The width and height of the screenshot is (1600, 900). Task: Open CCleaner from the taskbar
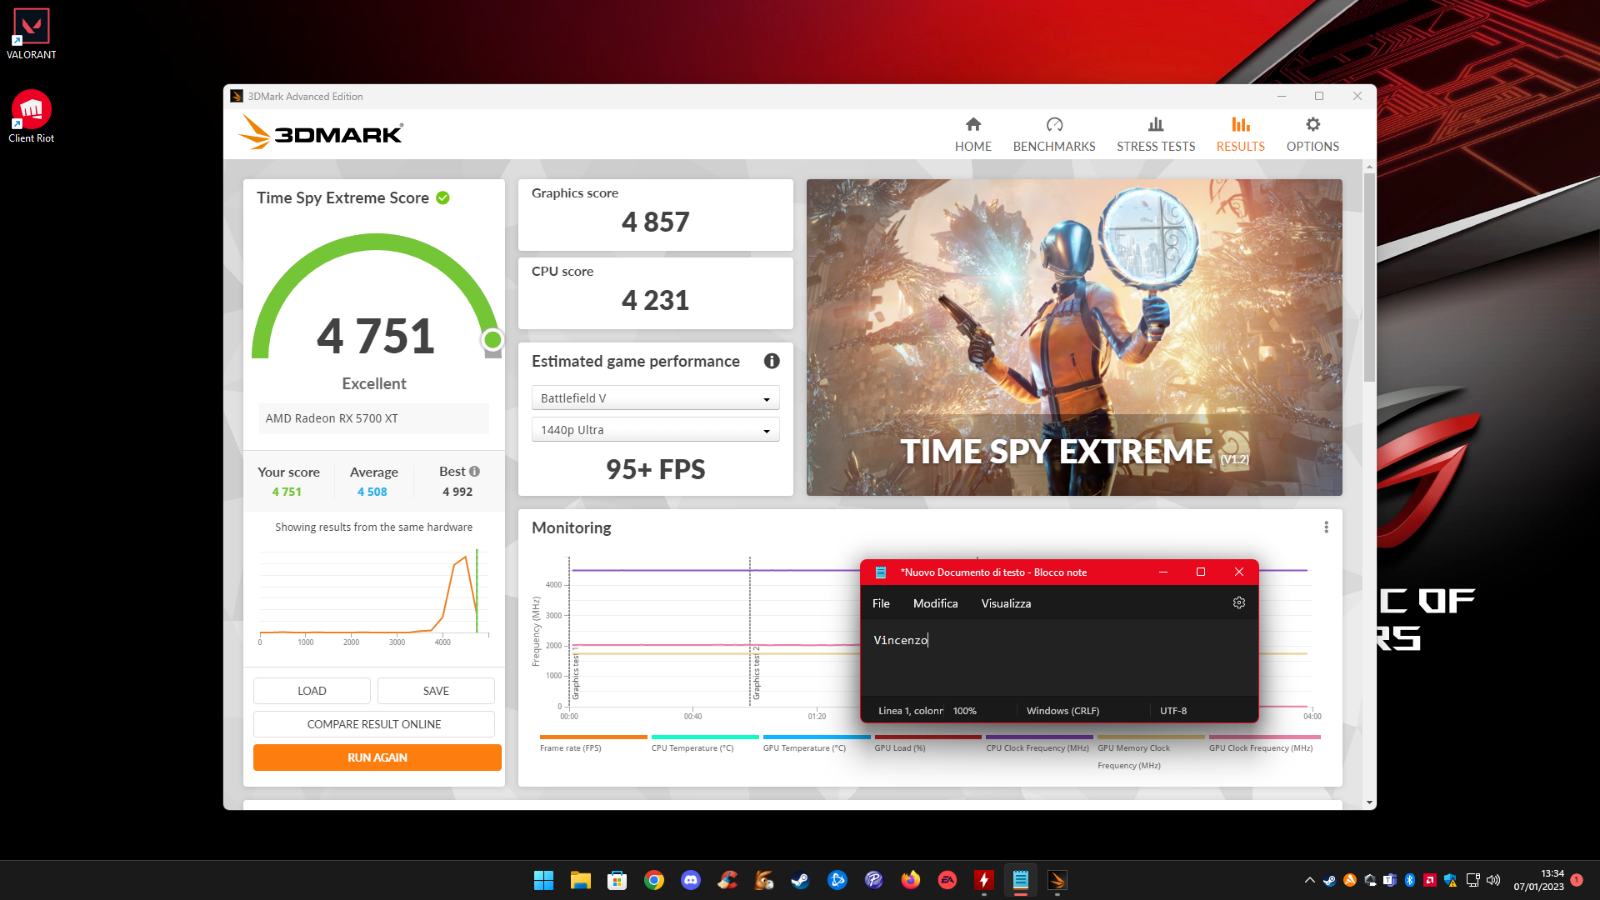[x=727, y=880]
